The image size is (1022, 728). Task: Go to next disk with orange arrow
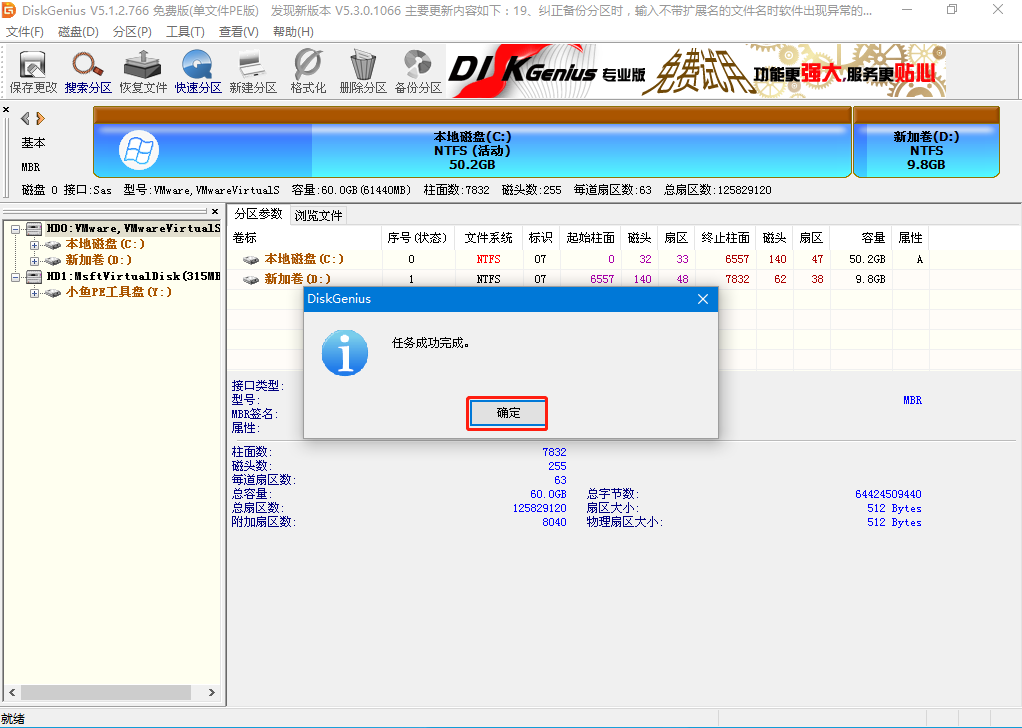[41, 118]
